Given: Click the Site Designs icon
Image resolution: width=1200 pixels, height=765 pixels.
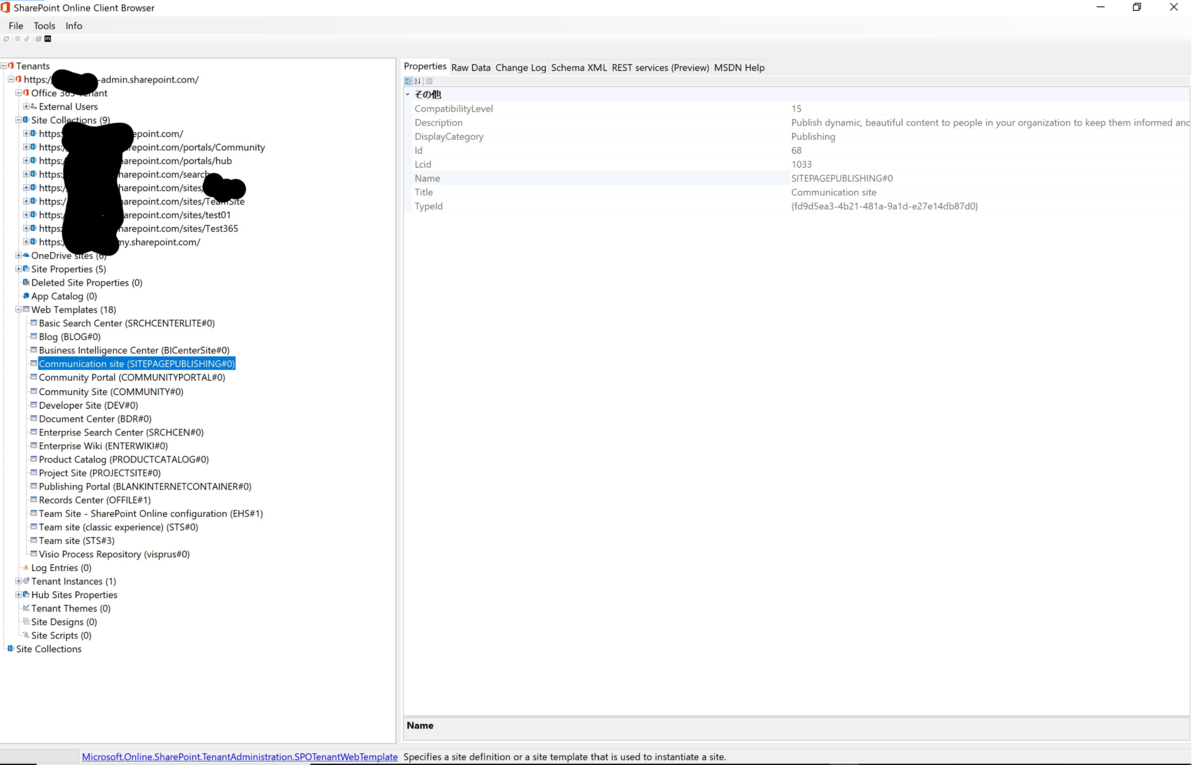Looking at the screenshot, I should point(26,622).
